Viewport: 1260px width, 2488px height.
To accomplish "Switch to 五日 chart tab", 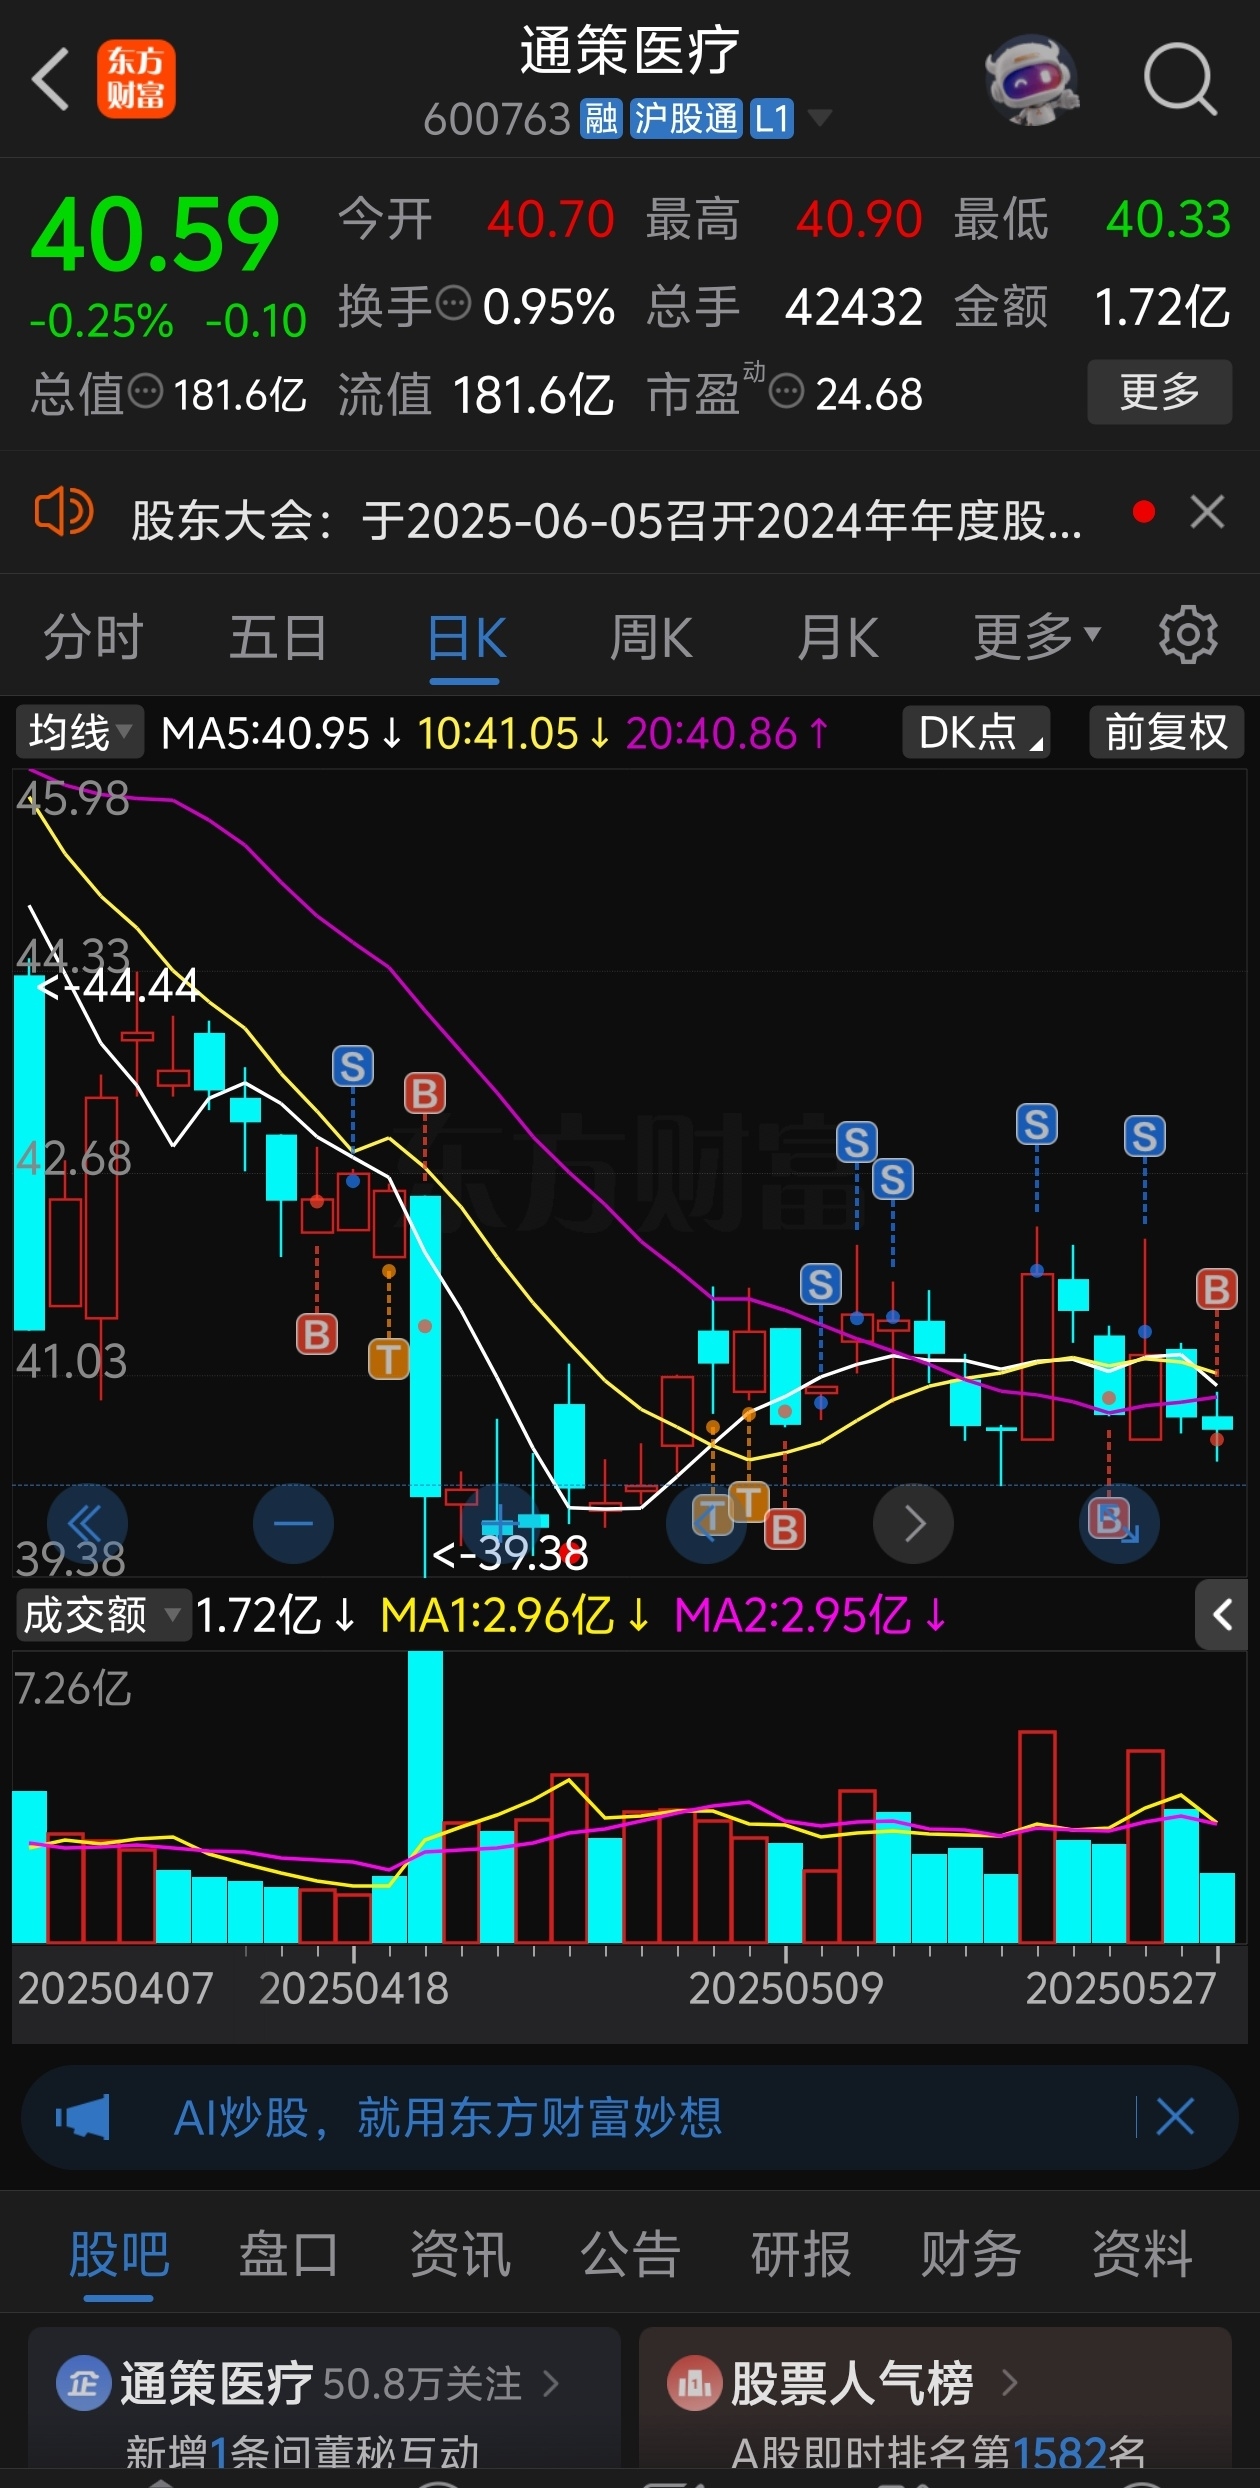I will click(278, 638).
